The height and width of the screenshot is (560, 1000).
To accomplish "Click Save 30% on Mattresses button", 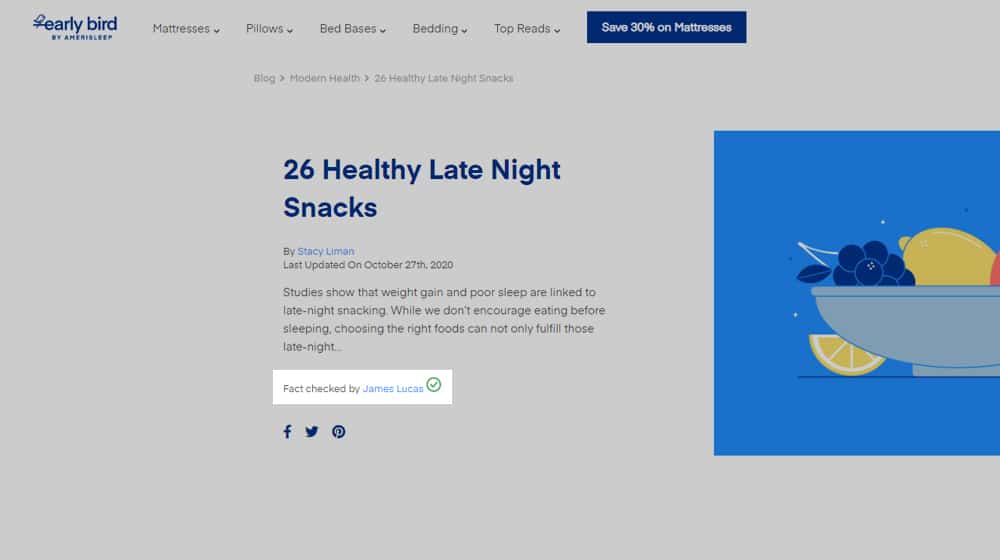I will 666,27.
